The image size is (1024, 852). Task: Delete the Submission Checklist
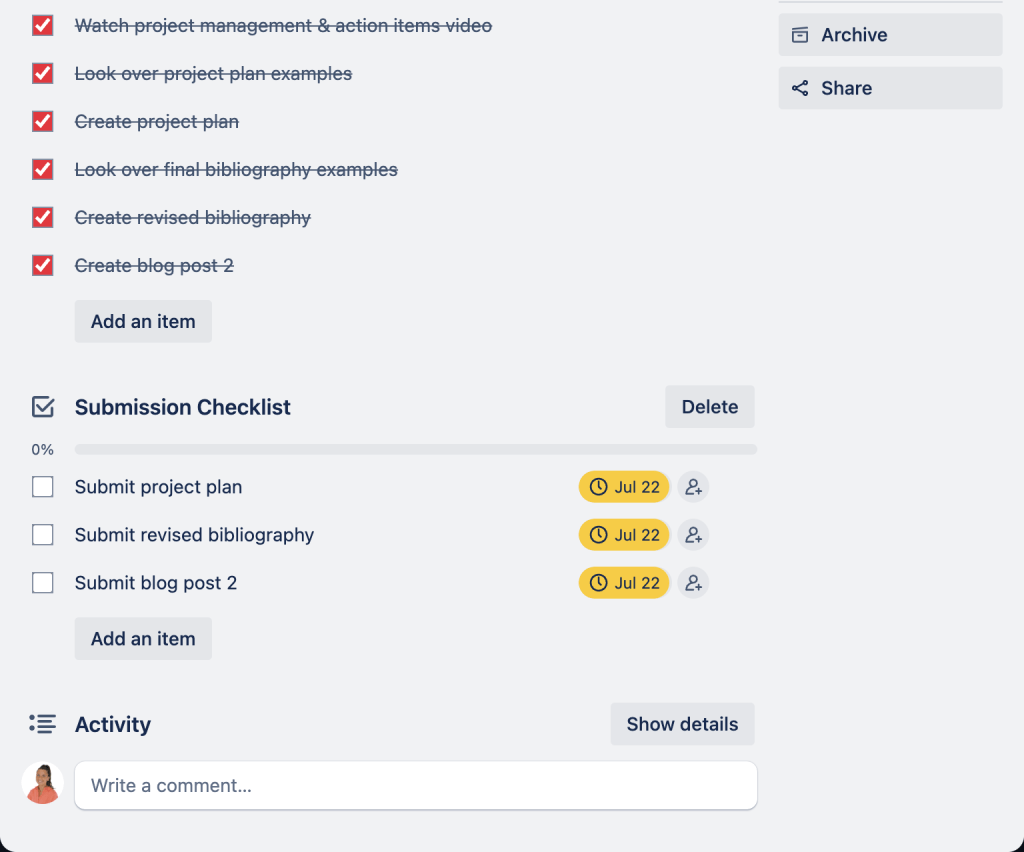click(x=710, y=407)
